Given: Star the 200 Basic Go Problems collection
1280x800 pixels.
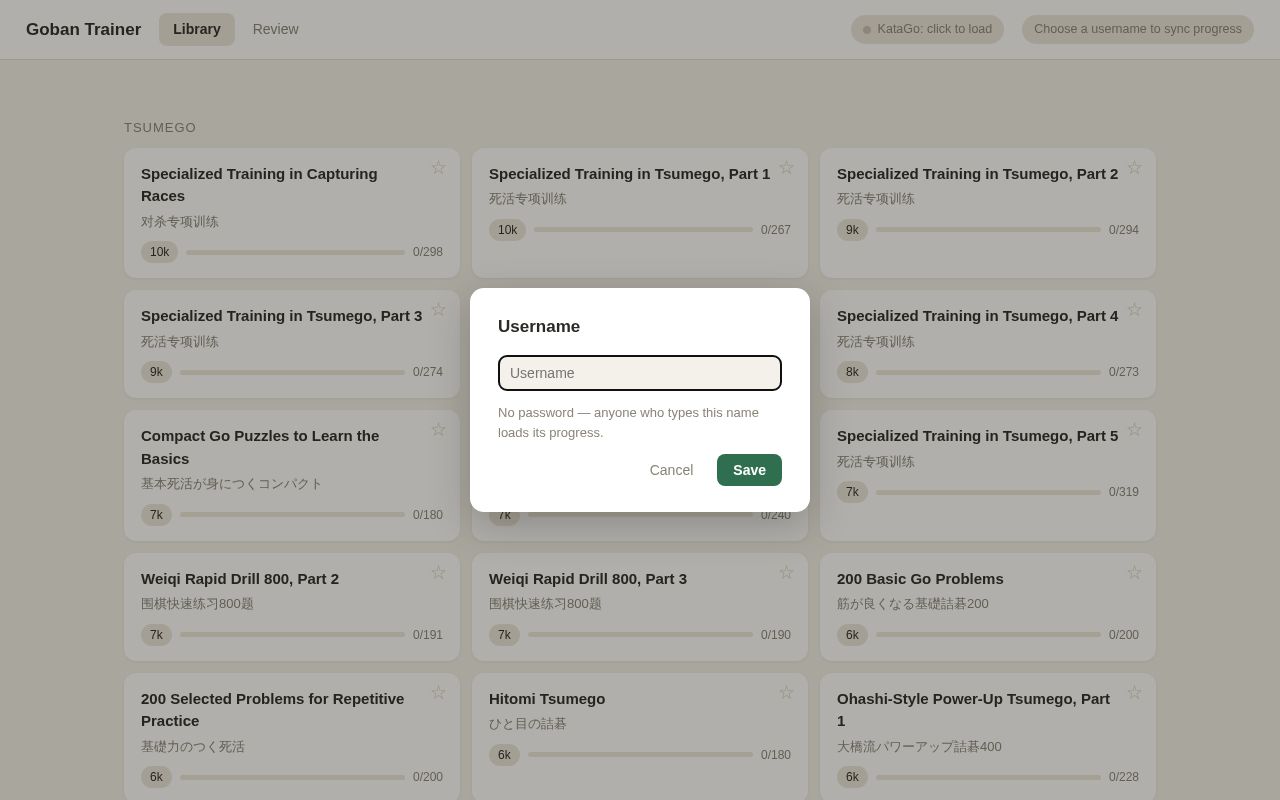Looking at the screenshot, I should coord(1134,573).
